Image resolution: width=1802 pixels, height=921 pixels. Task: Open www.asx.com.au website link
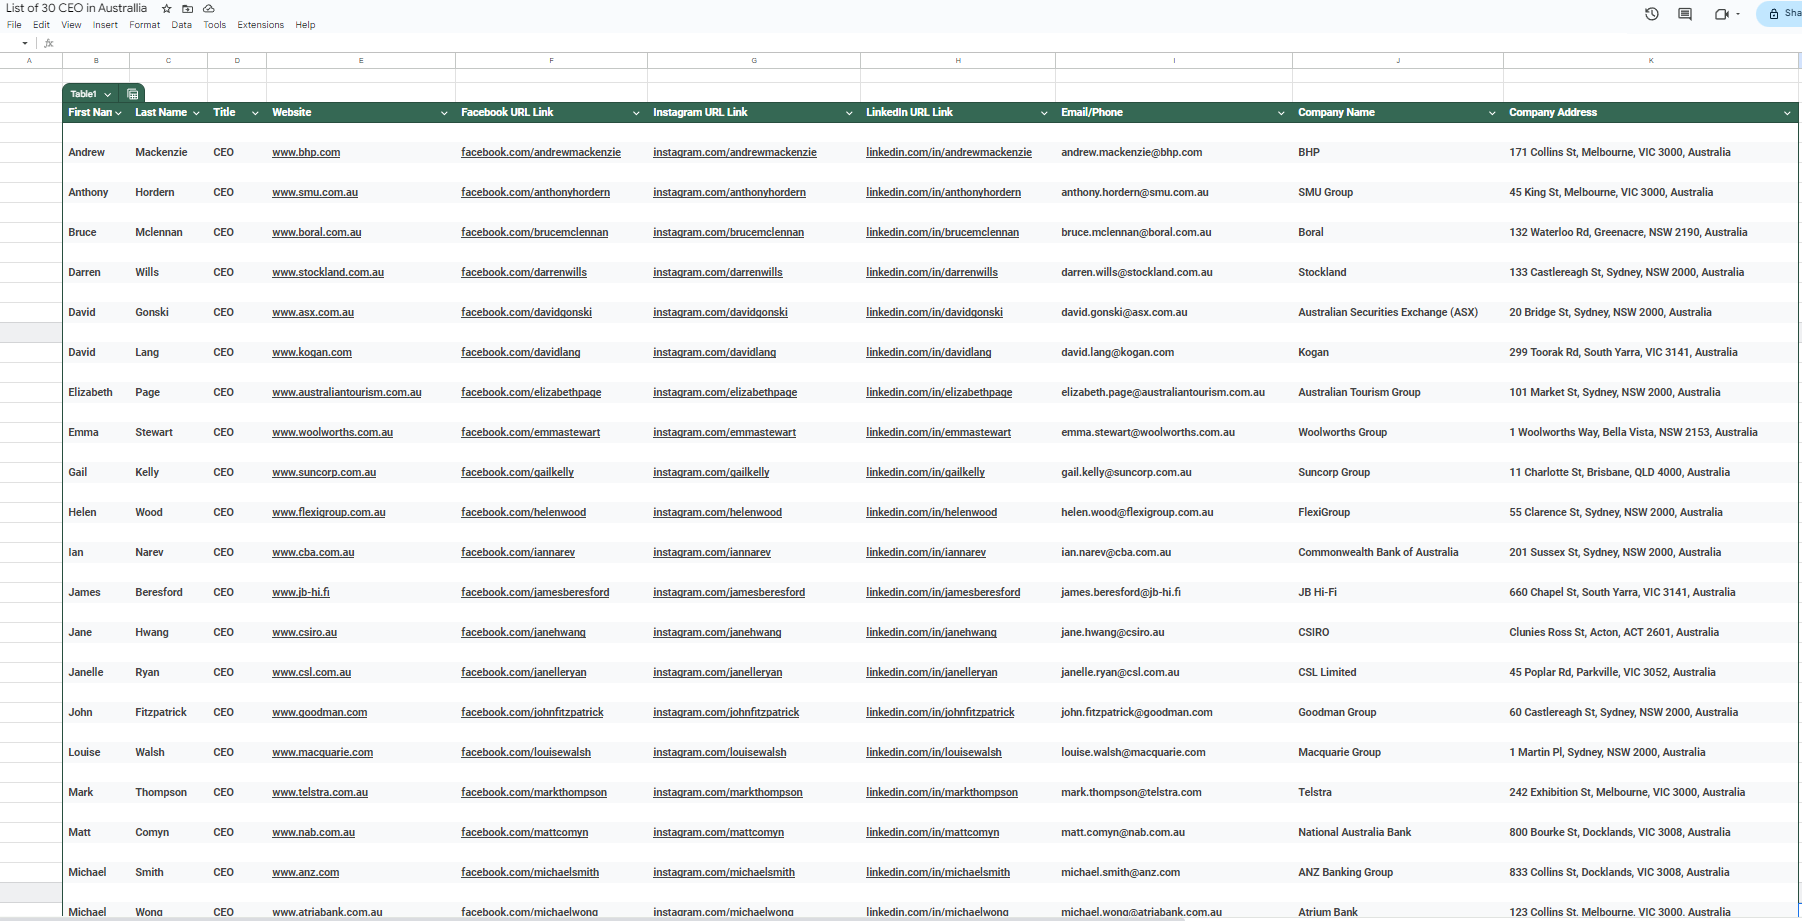click(x=313, y=313)
